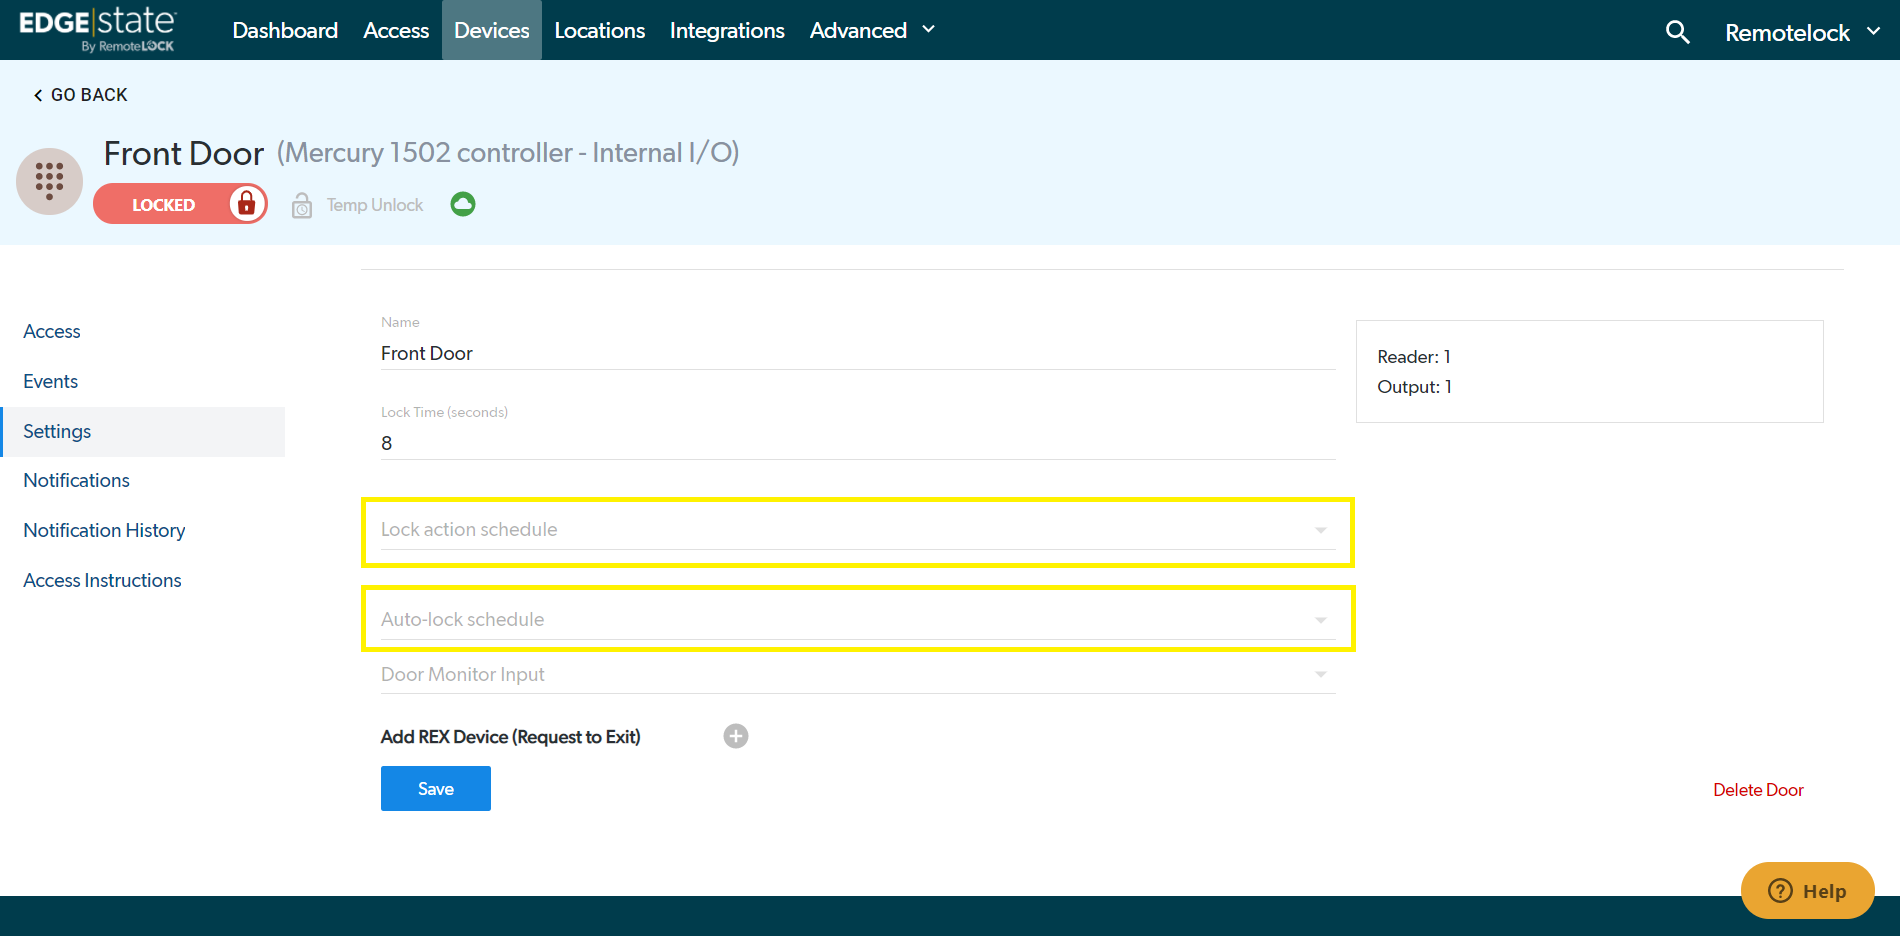Add a REX device with plus icon
This screenshot has height=936, width=1900.
(x=735, y=736)
